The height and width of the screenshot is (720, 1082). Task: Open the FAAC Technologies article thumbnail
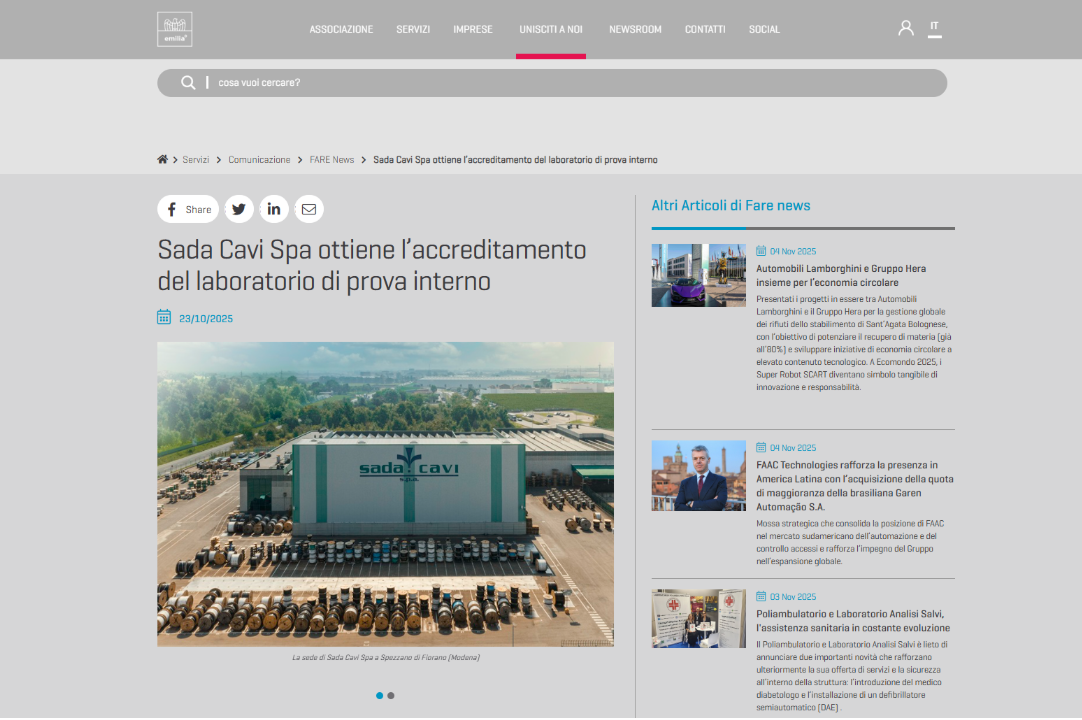(698, 476)
